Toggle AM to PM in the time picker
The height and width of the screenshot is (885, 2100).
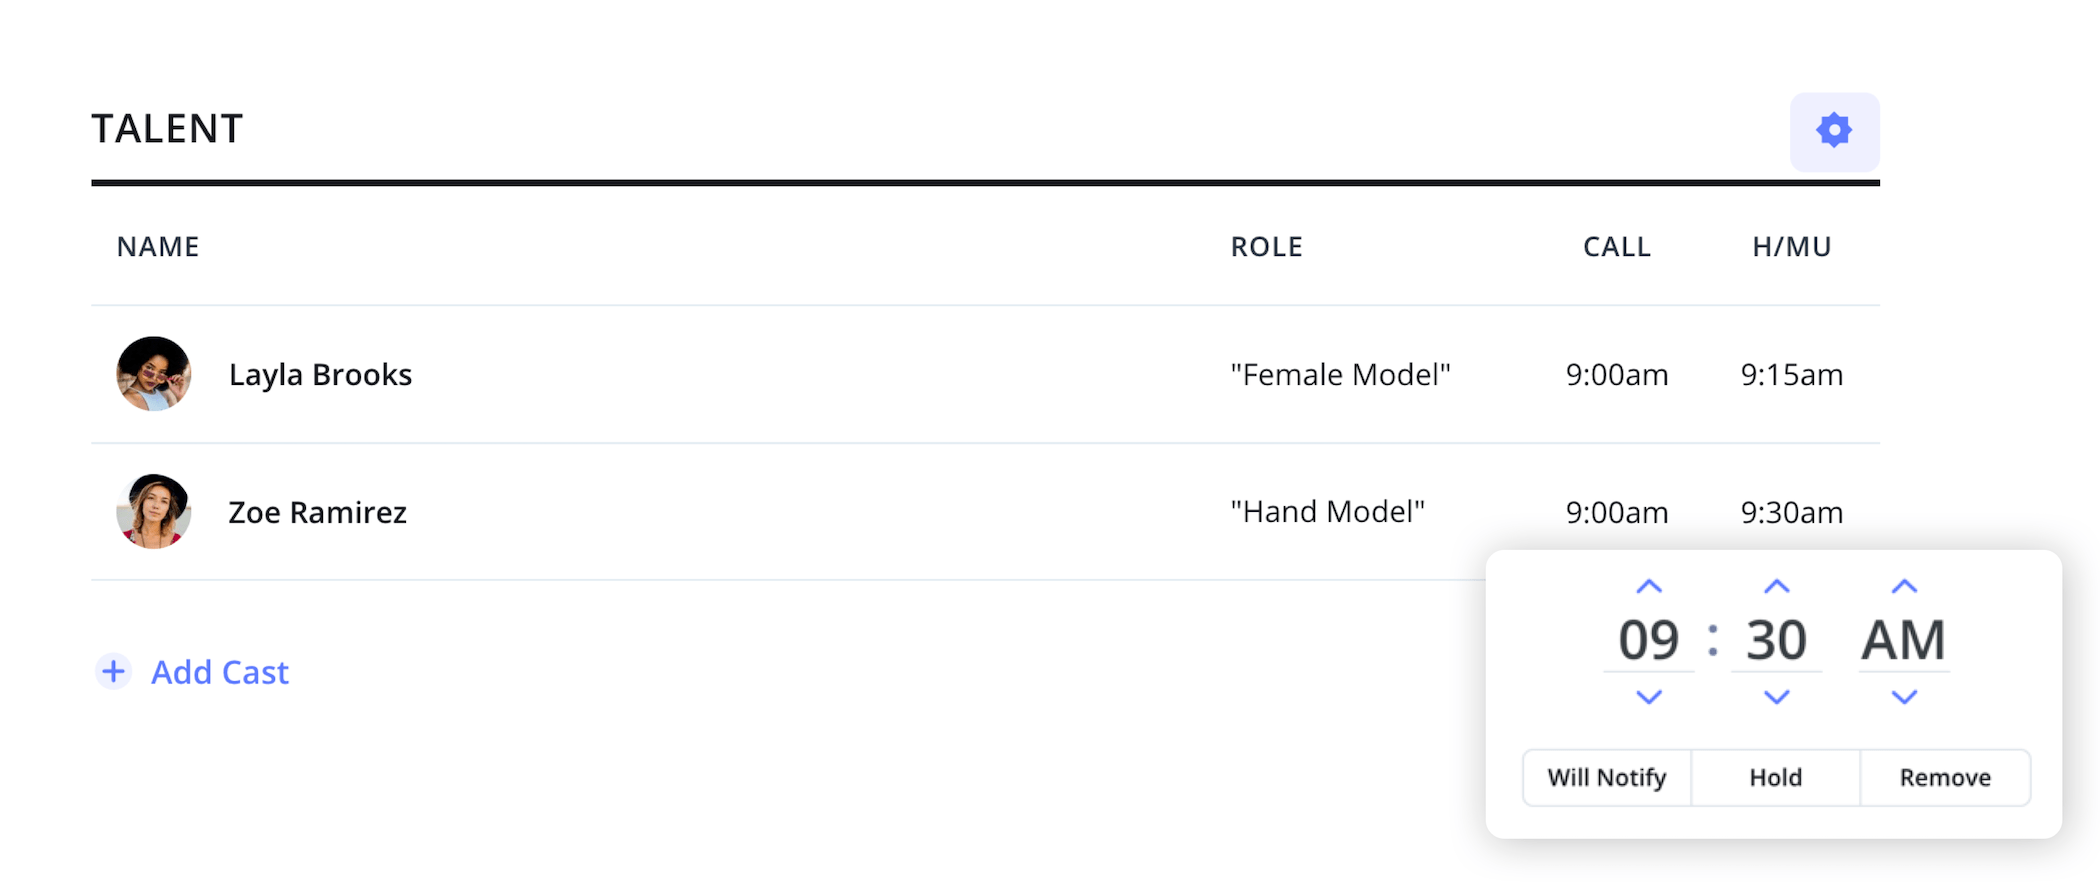point(1903,641)
